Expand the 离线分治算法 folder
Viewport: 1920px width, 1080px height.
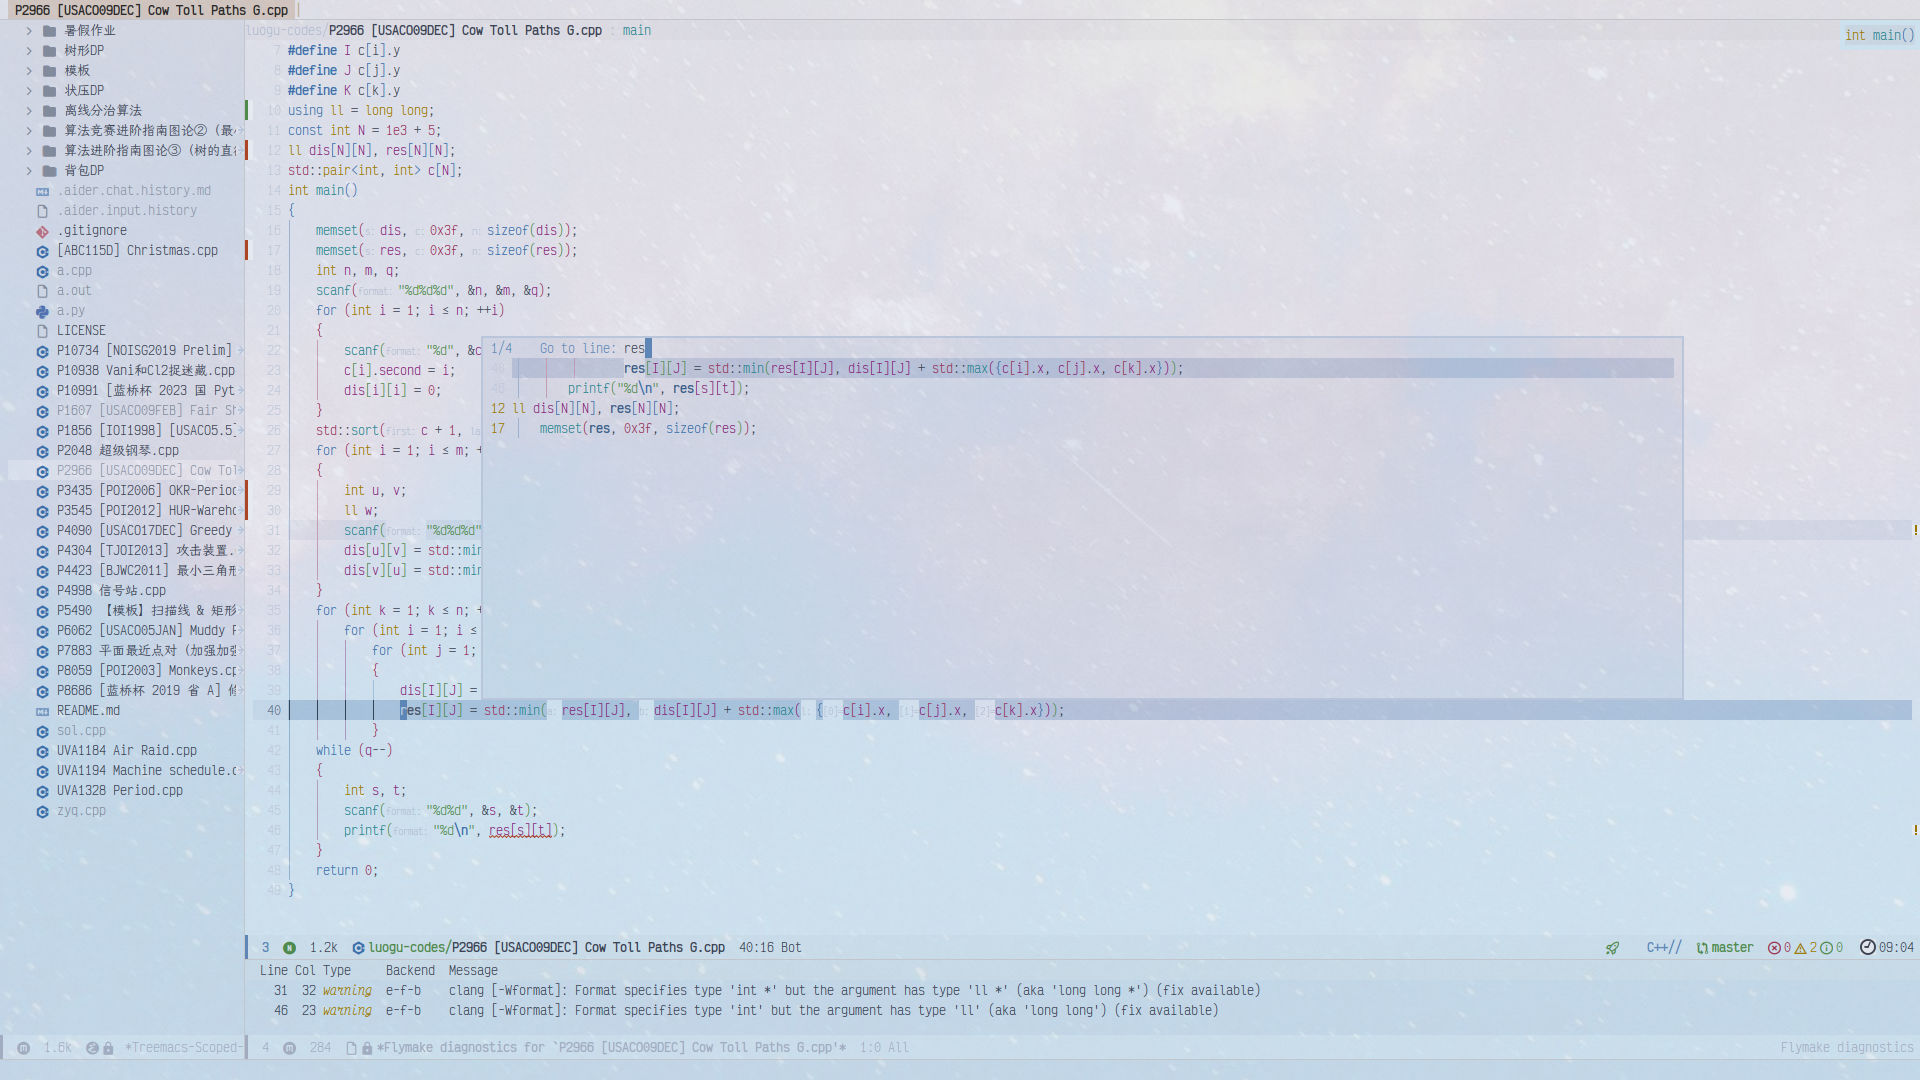[29, 111]
